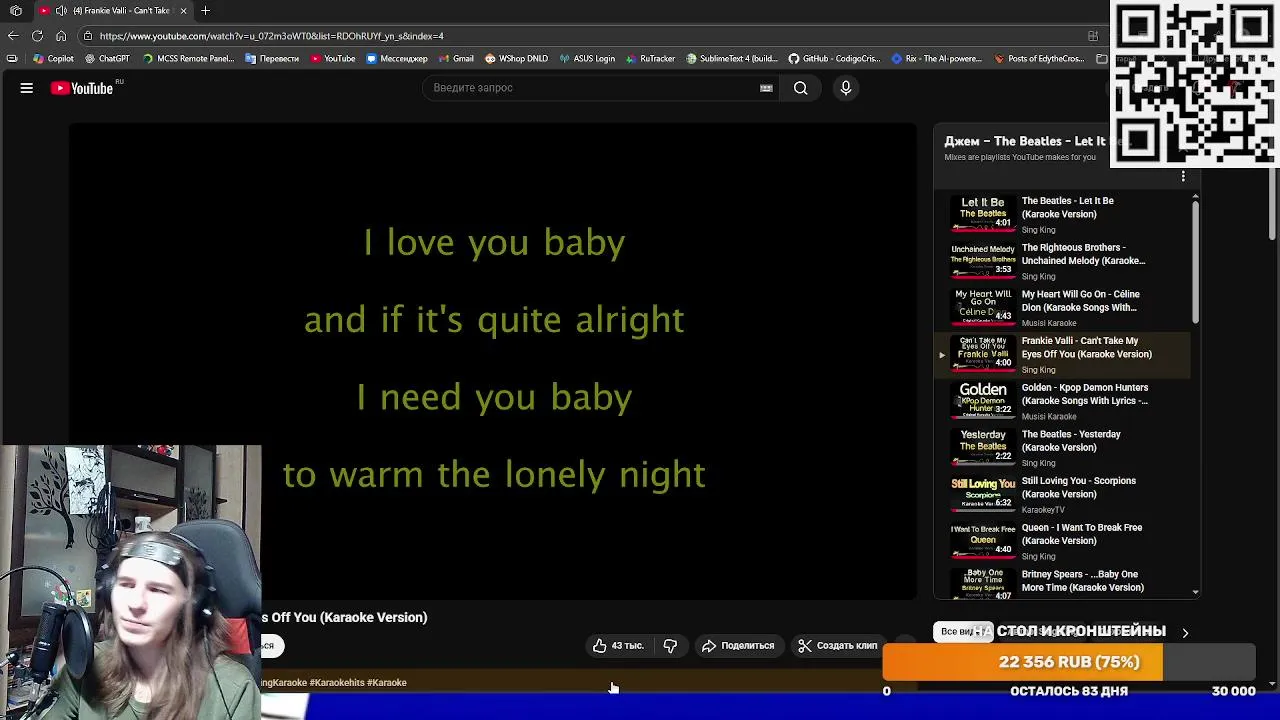Open the Мессенджер bookmark
Screen dimensions: 1280x720
tap(397, 59)
